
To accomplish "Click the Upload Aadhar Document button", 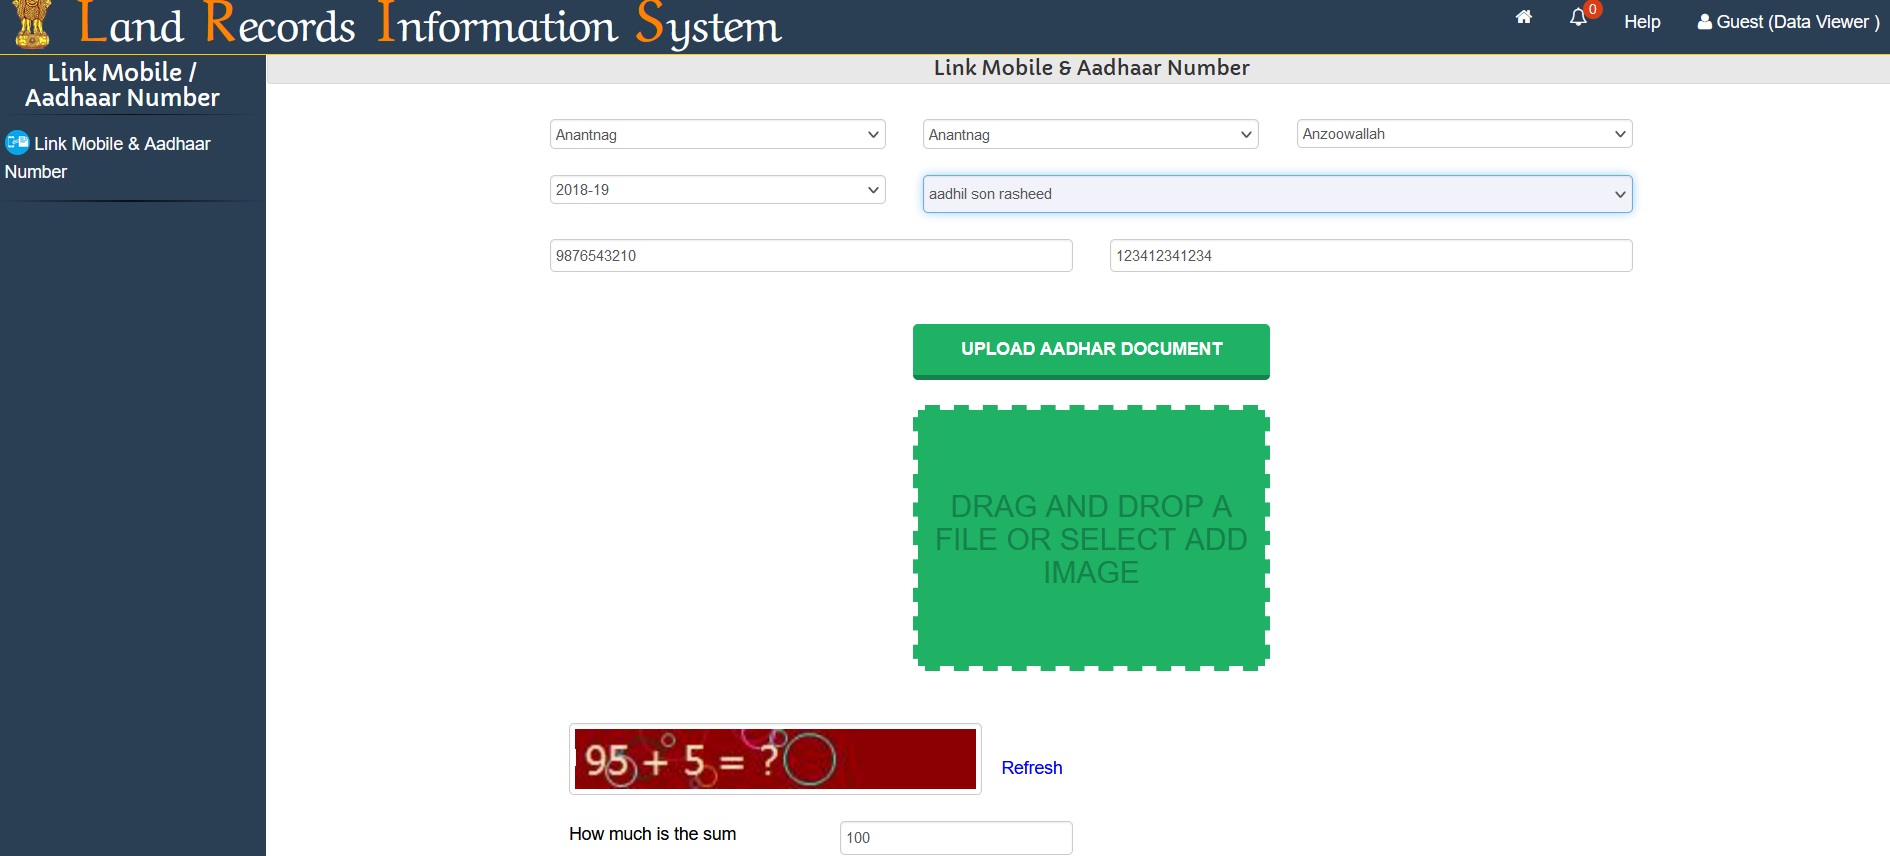I will tap(1091, 351).
